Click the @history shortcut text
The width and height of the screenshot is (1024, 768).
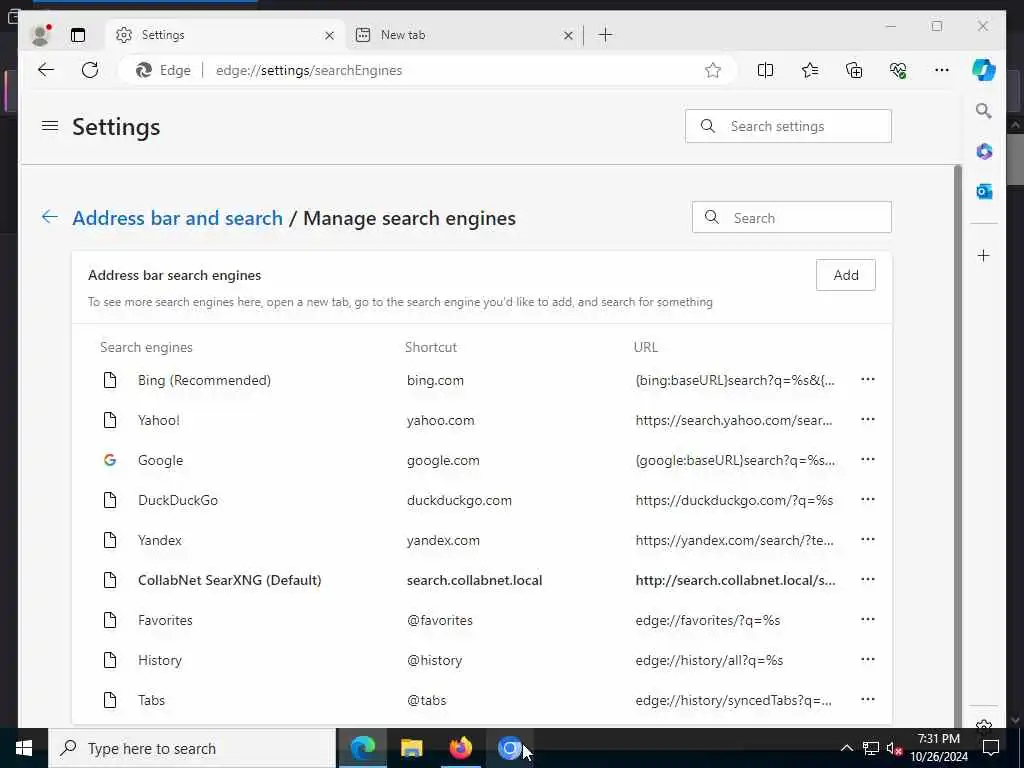point(434,660)
